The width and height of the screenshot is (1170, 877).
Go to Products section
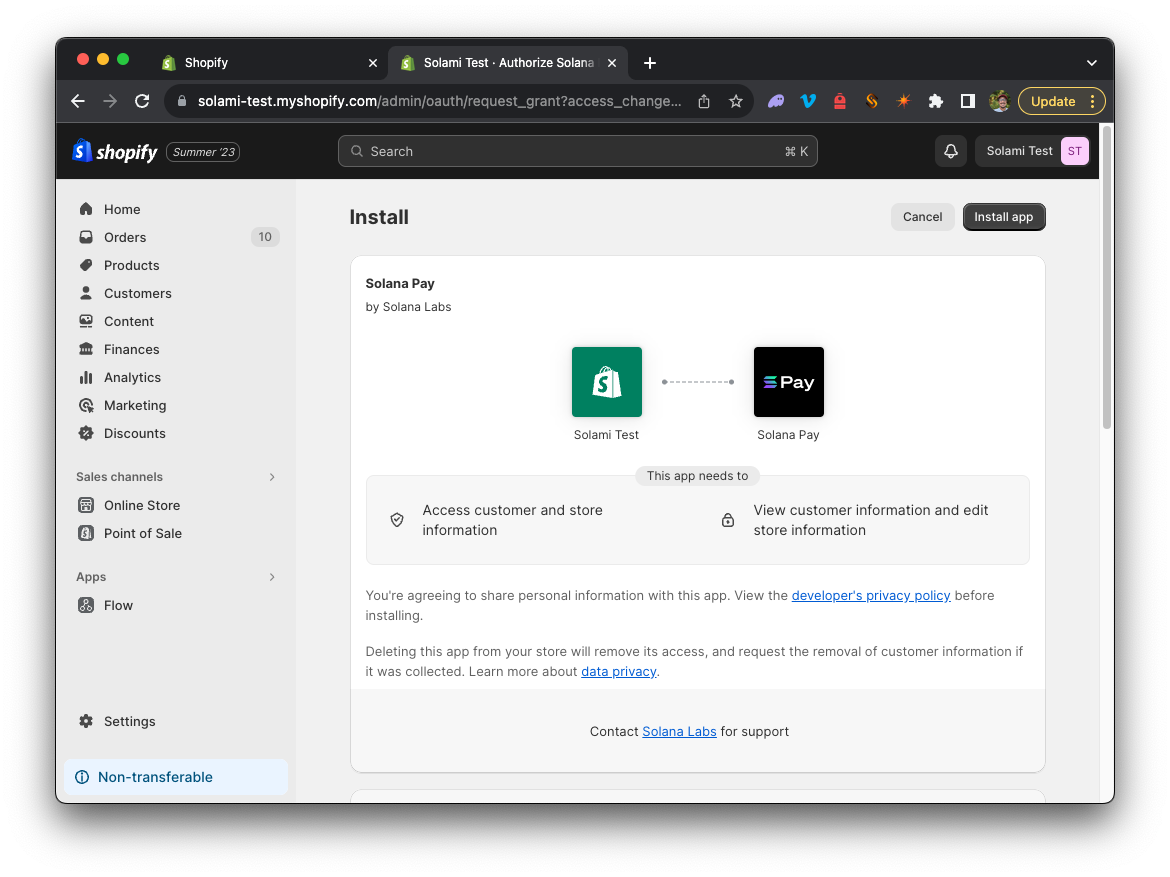coord(131,265)
